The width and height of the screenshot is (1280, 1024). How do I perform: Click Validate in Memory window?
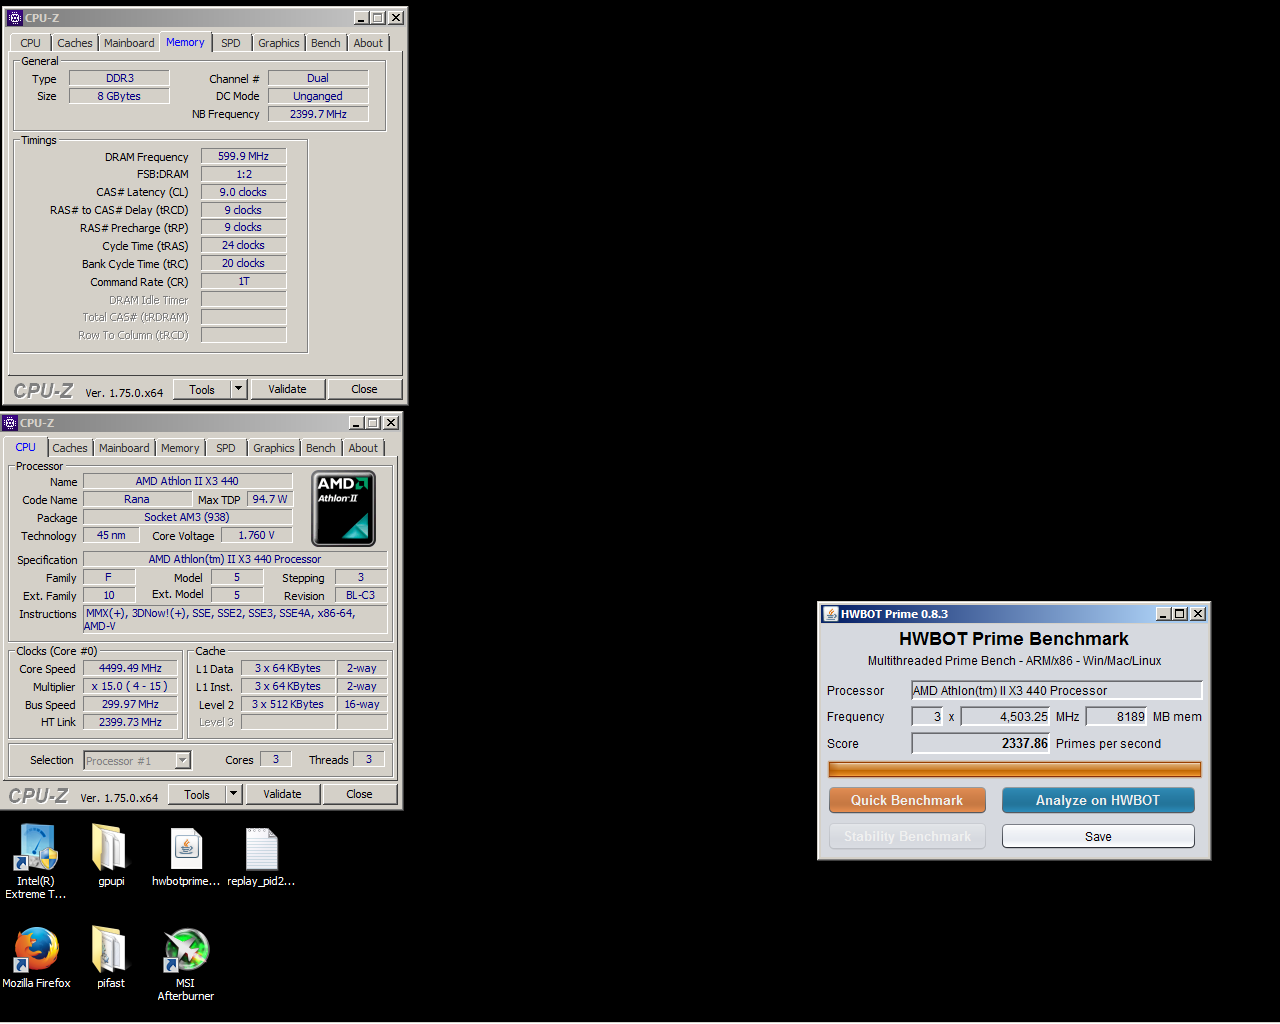click(287, 389)
